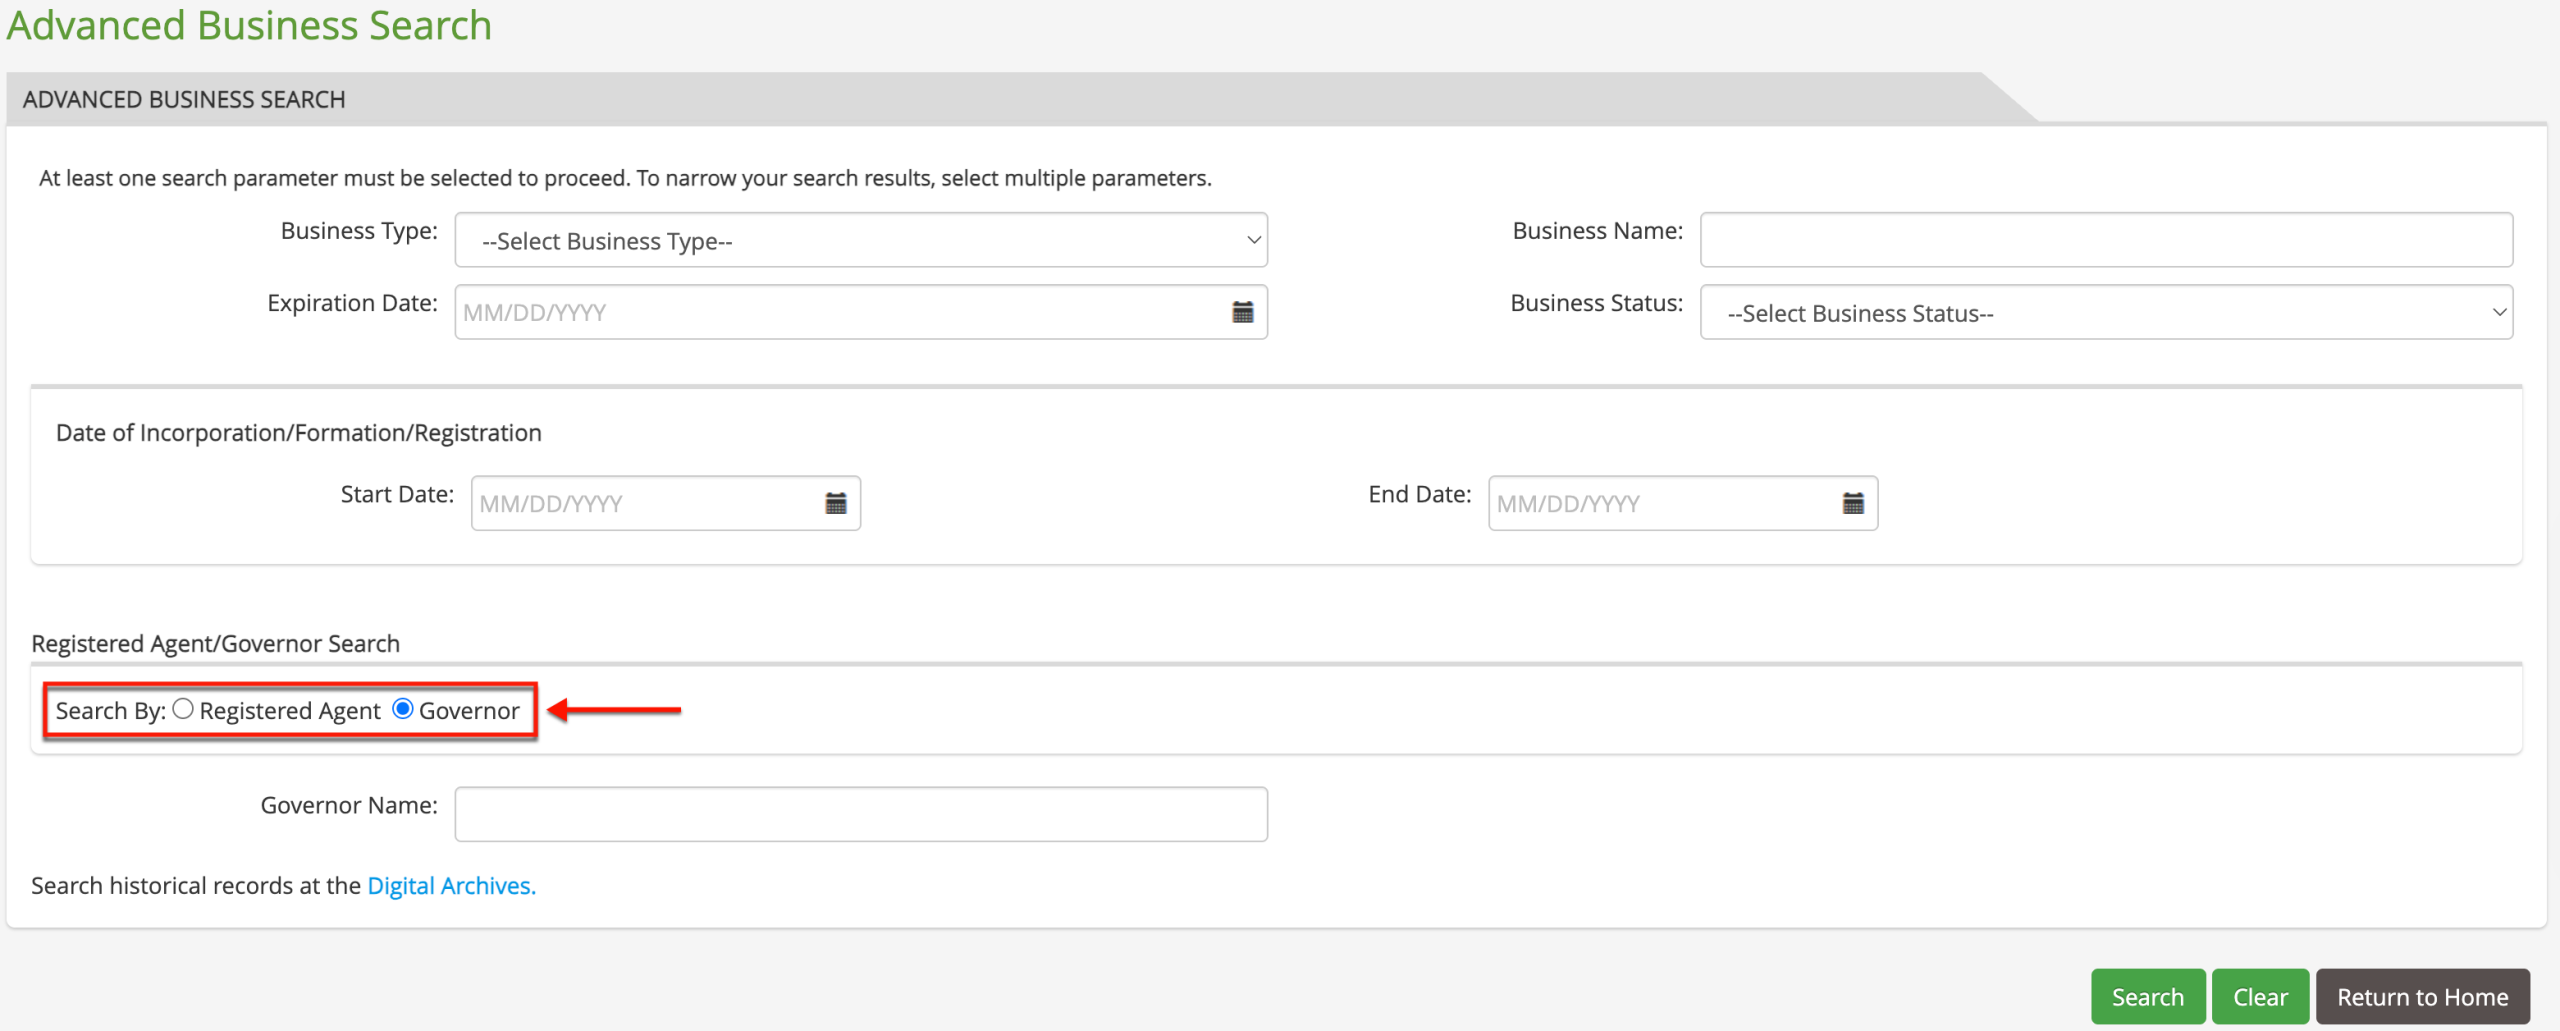
Task: Click the End Date label
Action: pyautogui.click(x=1420, y=494)
